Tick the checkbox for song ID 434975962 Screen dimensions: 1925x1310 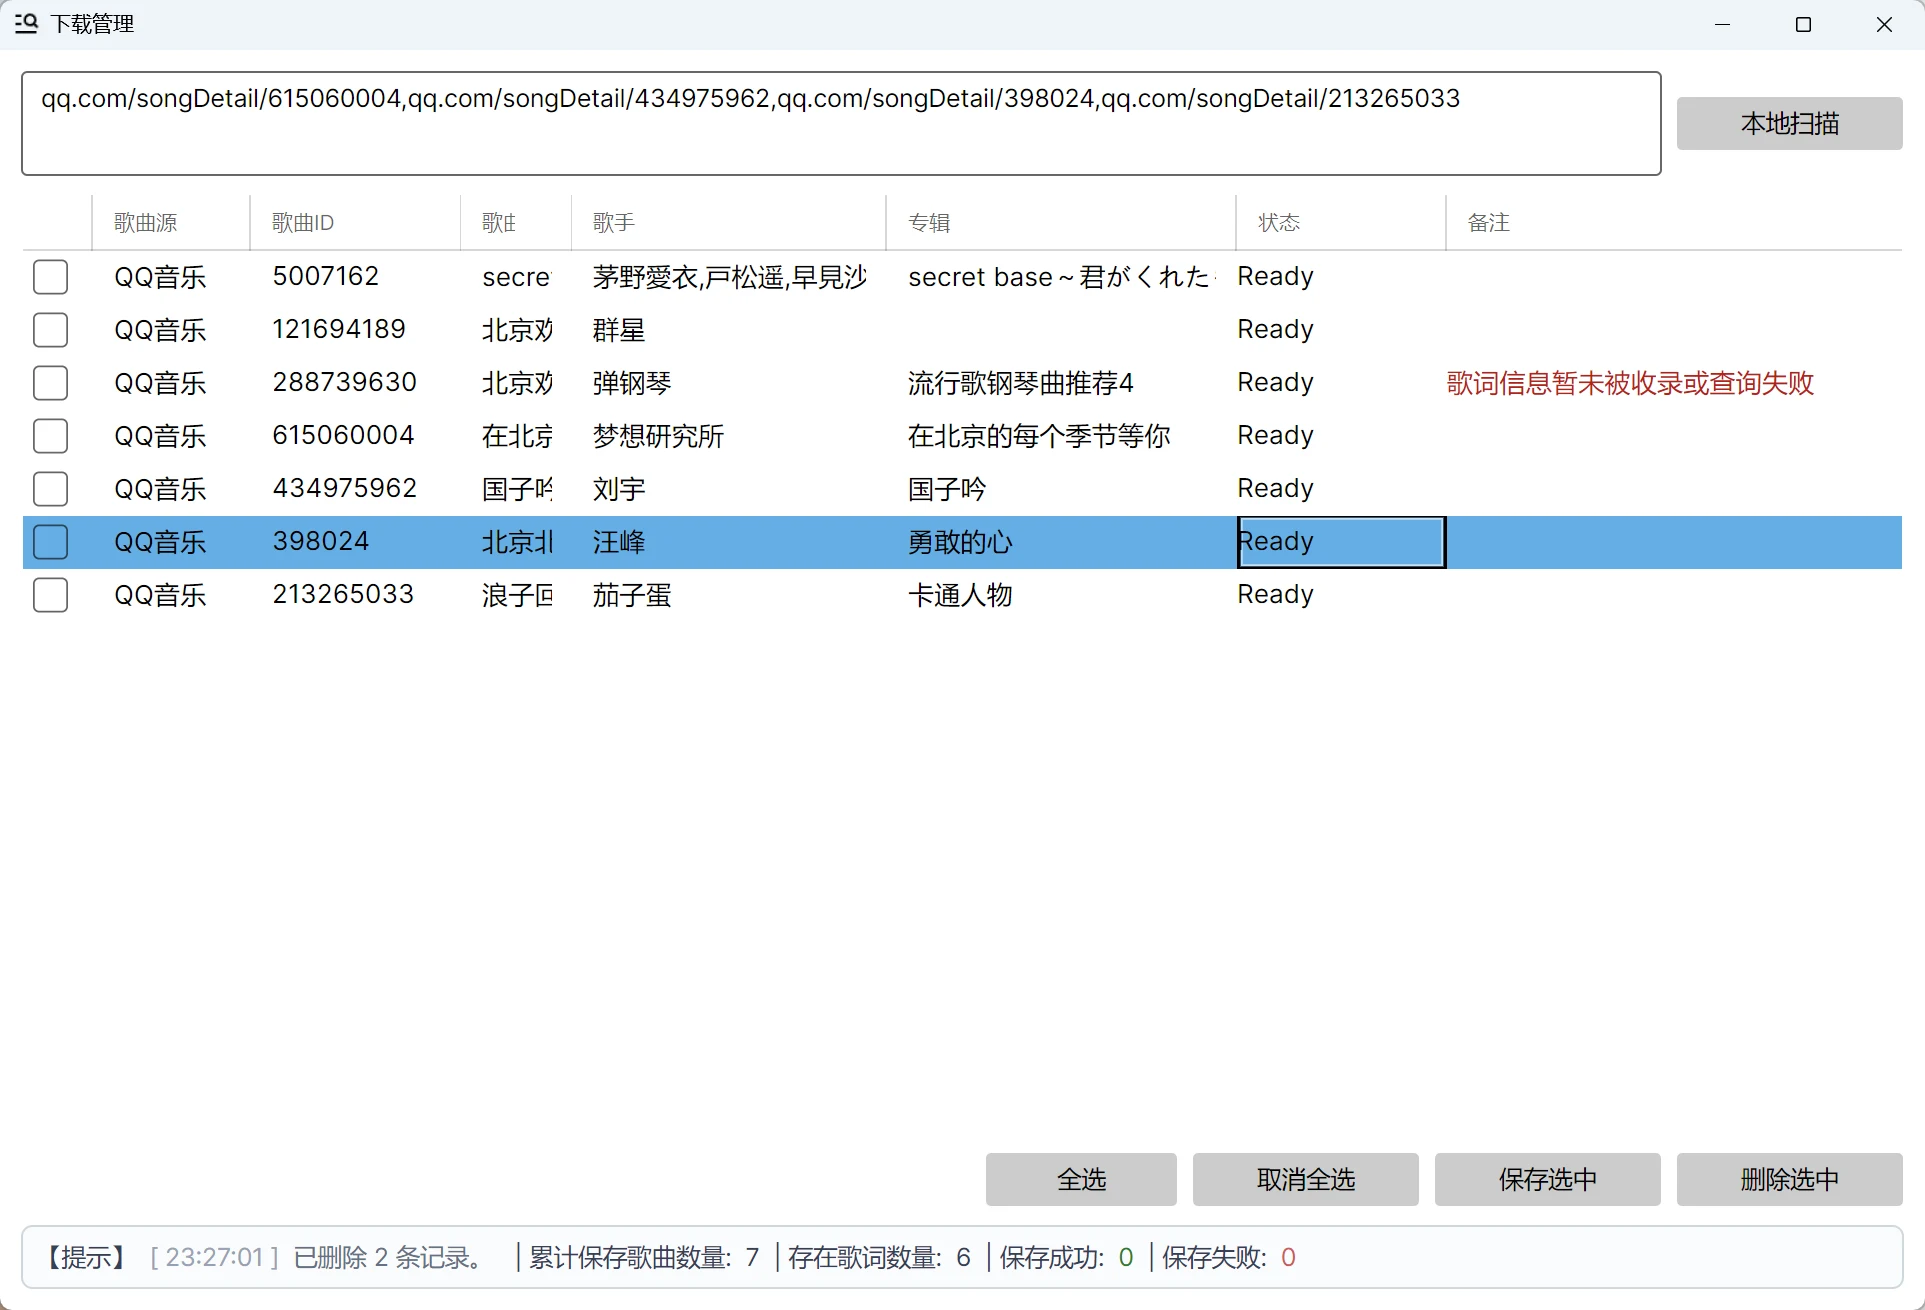pyautogui.click(x=50, y=489)
